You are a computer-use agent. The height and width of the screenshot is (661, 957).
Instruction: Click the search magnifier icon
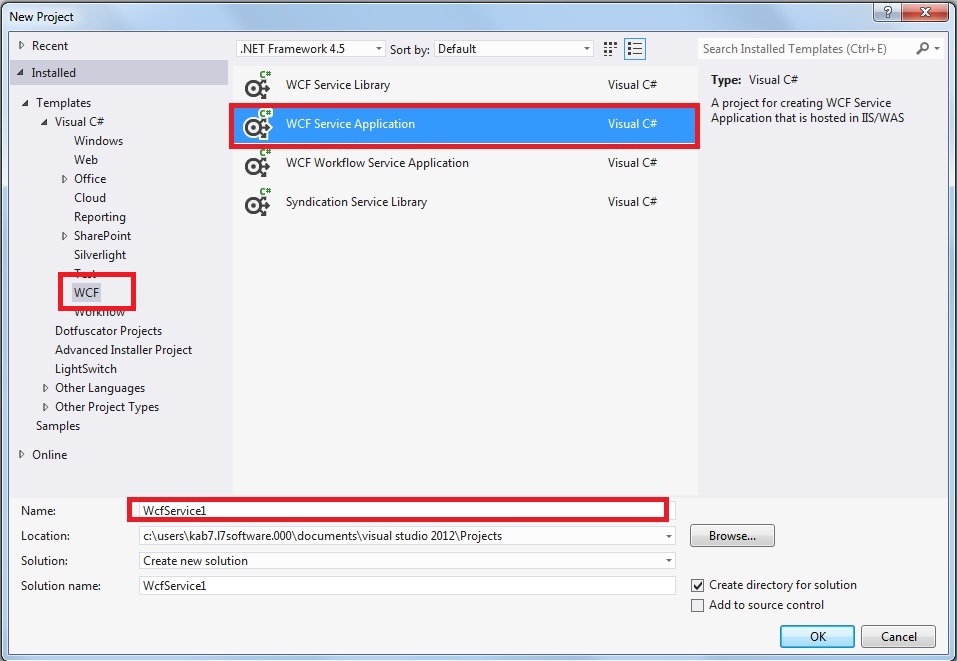click(922, 48)
